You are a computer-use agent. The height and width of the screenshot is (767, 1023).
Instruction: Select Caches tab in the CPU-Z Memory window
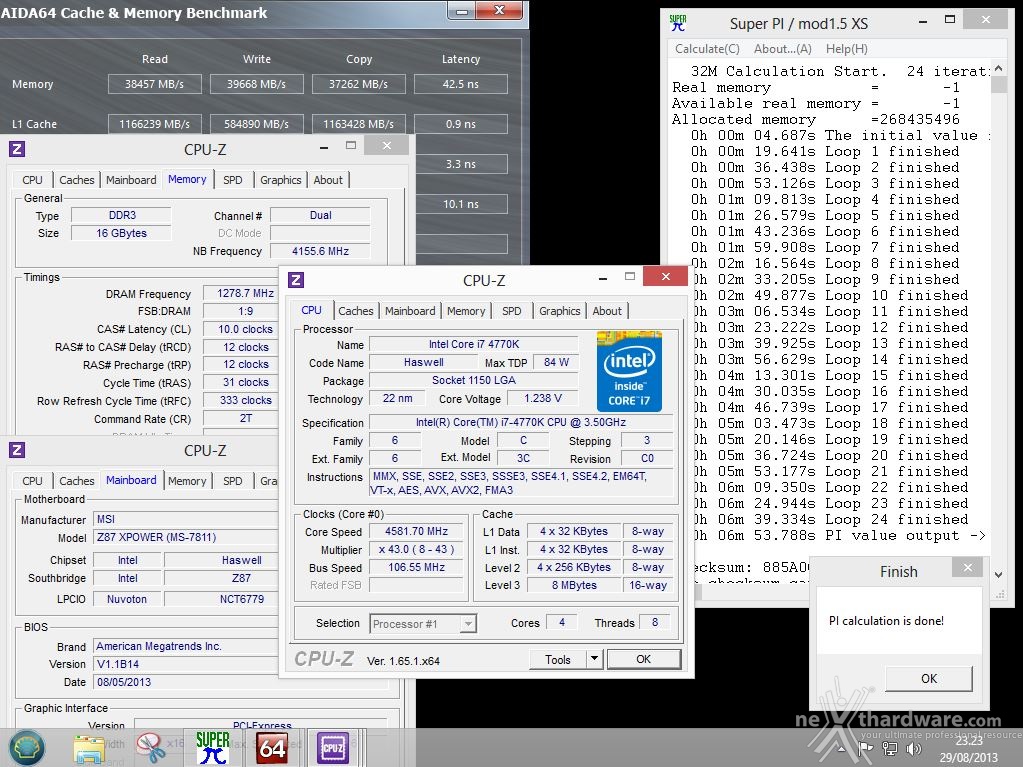pyautogui.click(x=76, y=180)
